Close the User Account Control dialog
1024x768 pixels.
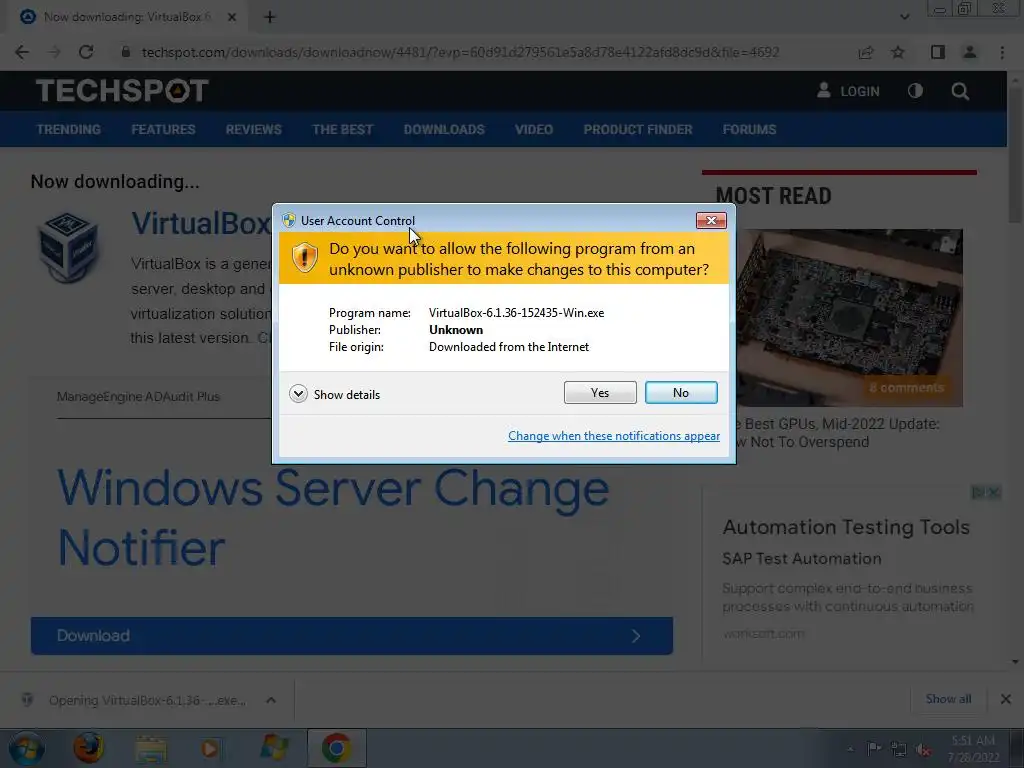tap(711, 221)
